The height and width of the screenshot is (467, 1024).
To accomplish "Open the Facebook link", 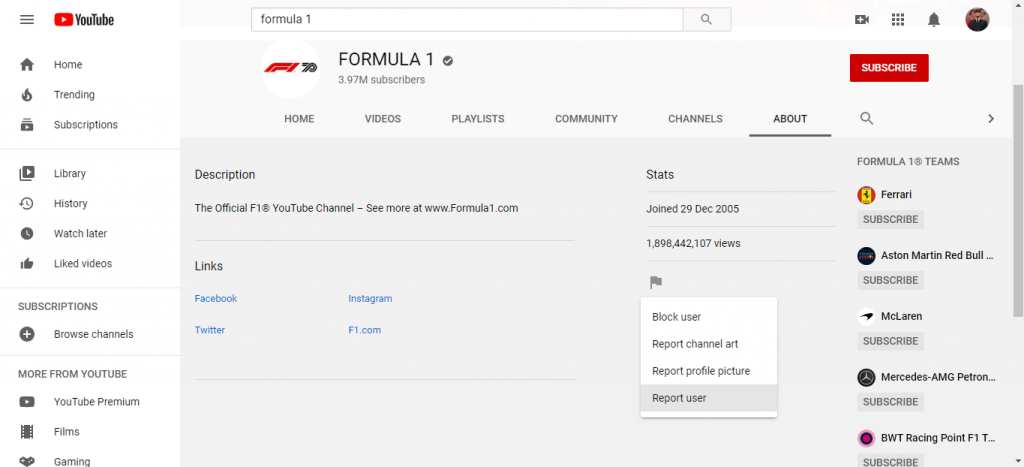I will [x=216, y=298].
